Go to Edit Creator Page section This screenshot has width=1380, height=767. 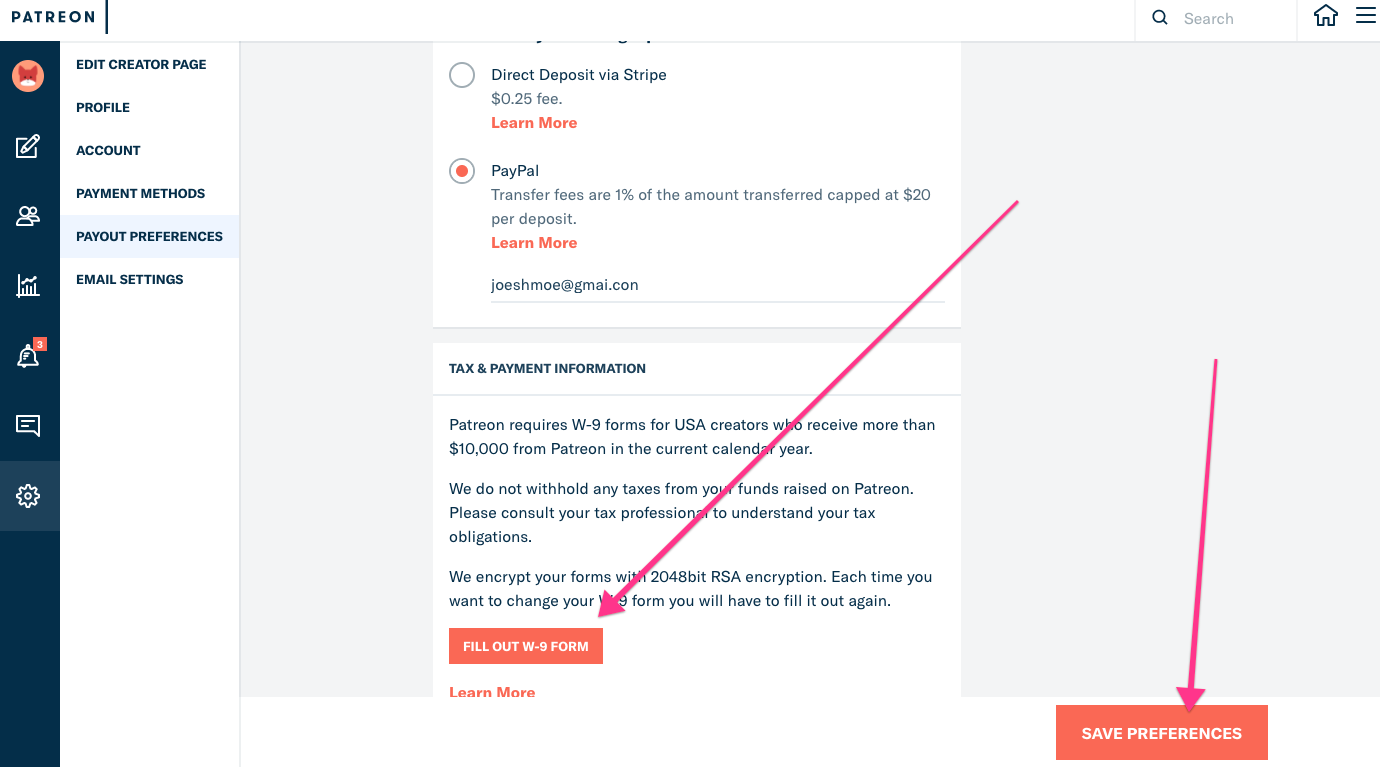coord(141,64)
